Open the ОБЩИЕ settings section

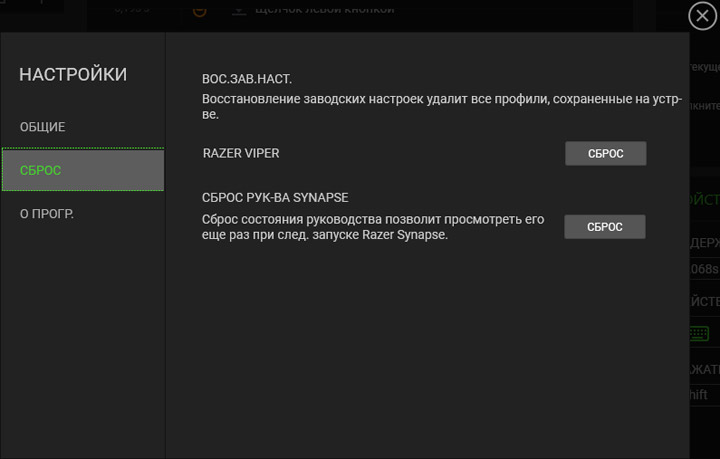click(x=42, y=127)
